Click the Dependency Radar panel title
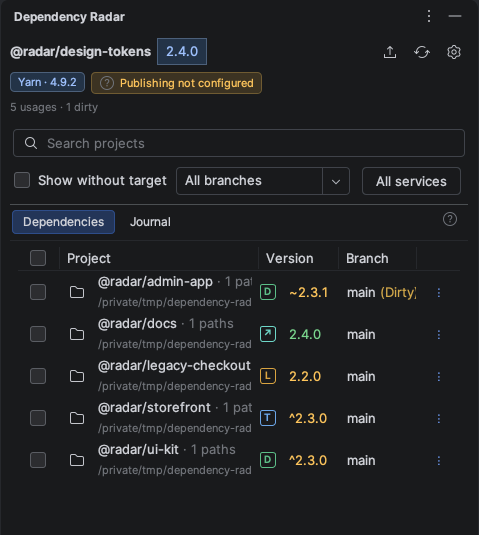The width and height of the screenshot is (479, 535). pyautogui.click(x=69, y=17)
